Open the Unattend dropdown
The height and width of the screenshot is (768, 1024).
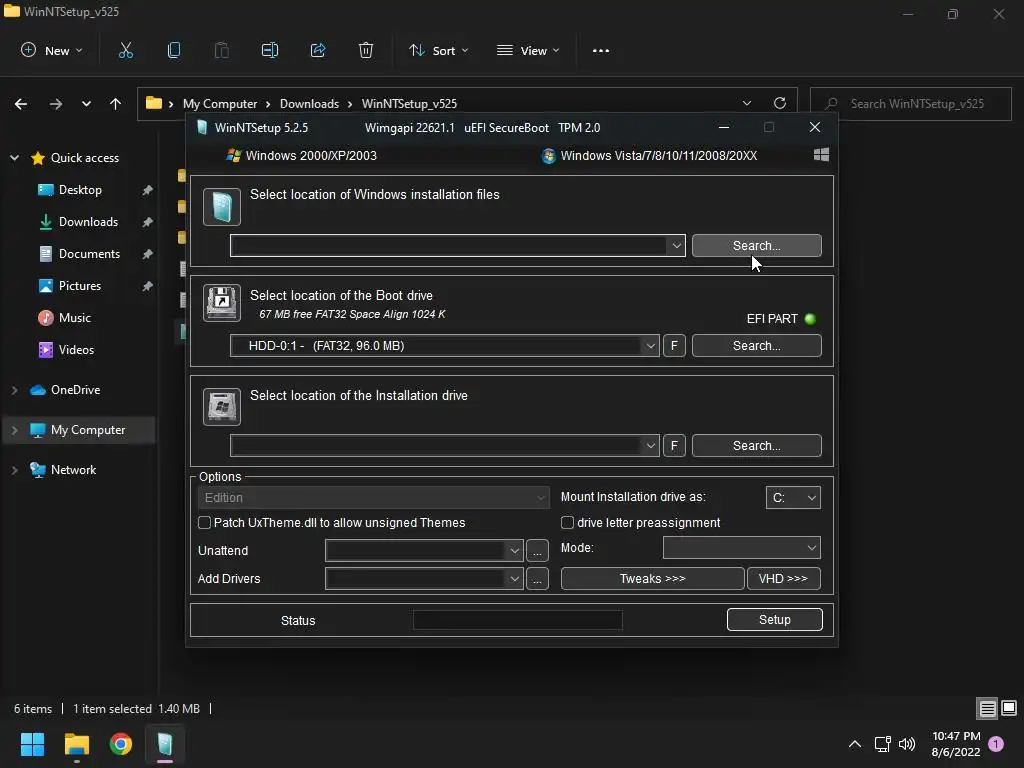tap(424, 551)
